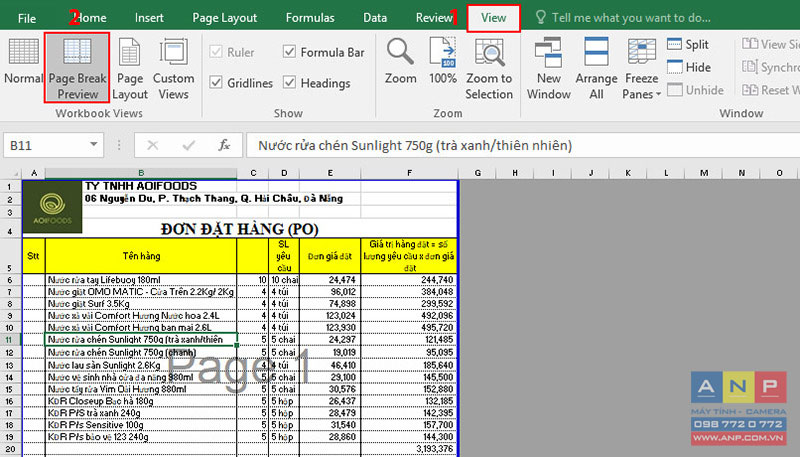Select cell Nước lau sàn Sunlight 2.6Kg
The width and height of the screenshot is (800, 457).
coord(141,365)
